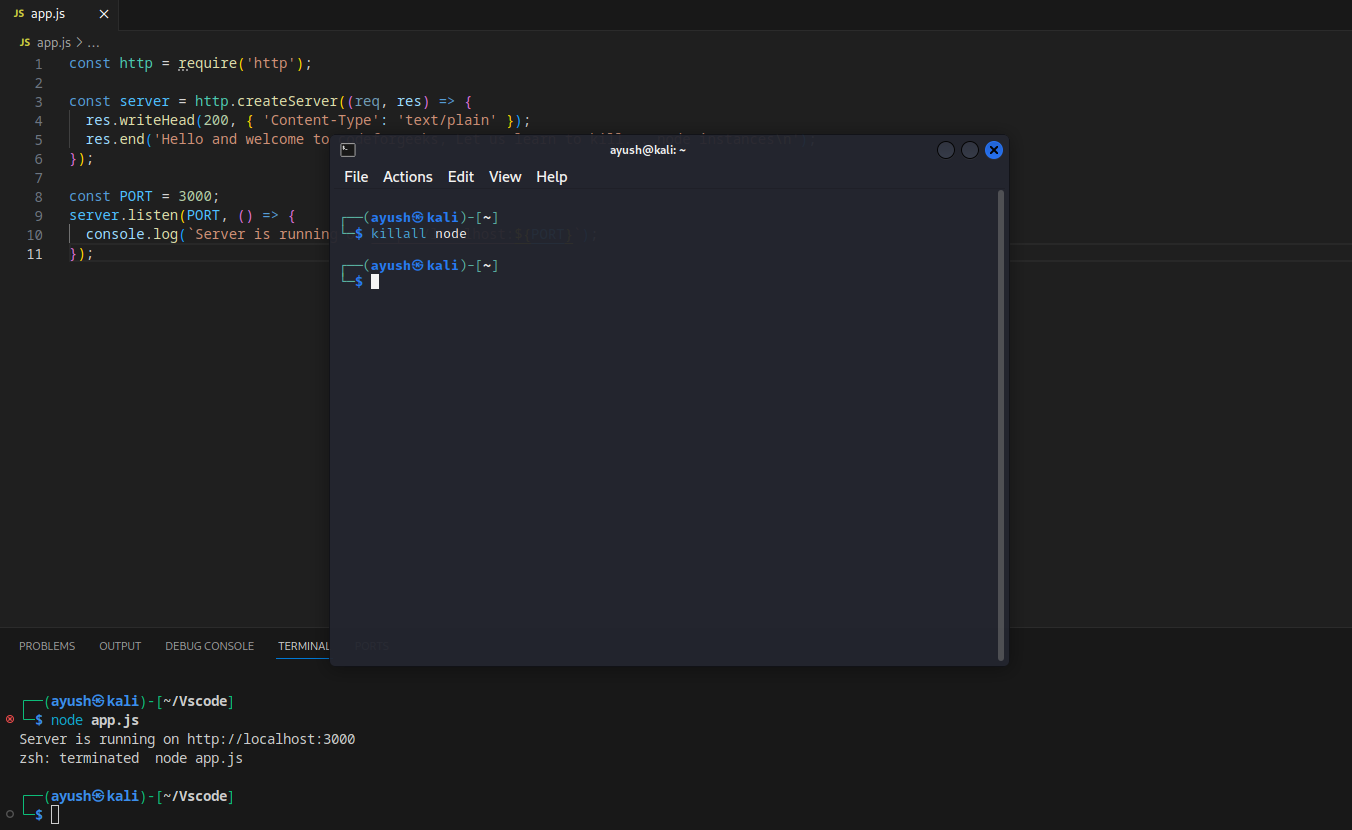This screenshot has height=830, width=1352.
Task: Click the ayush@kali: ~ window title
Action: pos(648,150)
